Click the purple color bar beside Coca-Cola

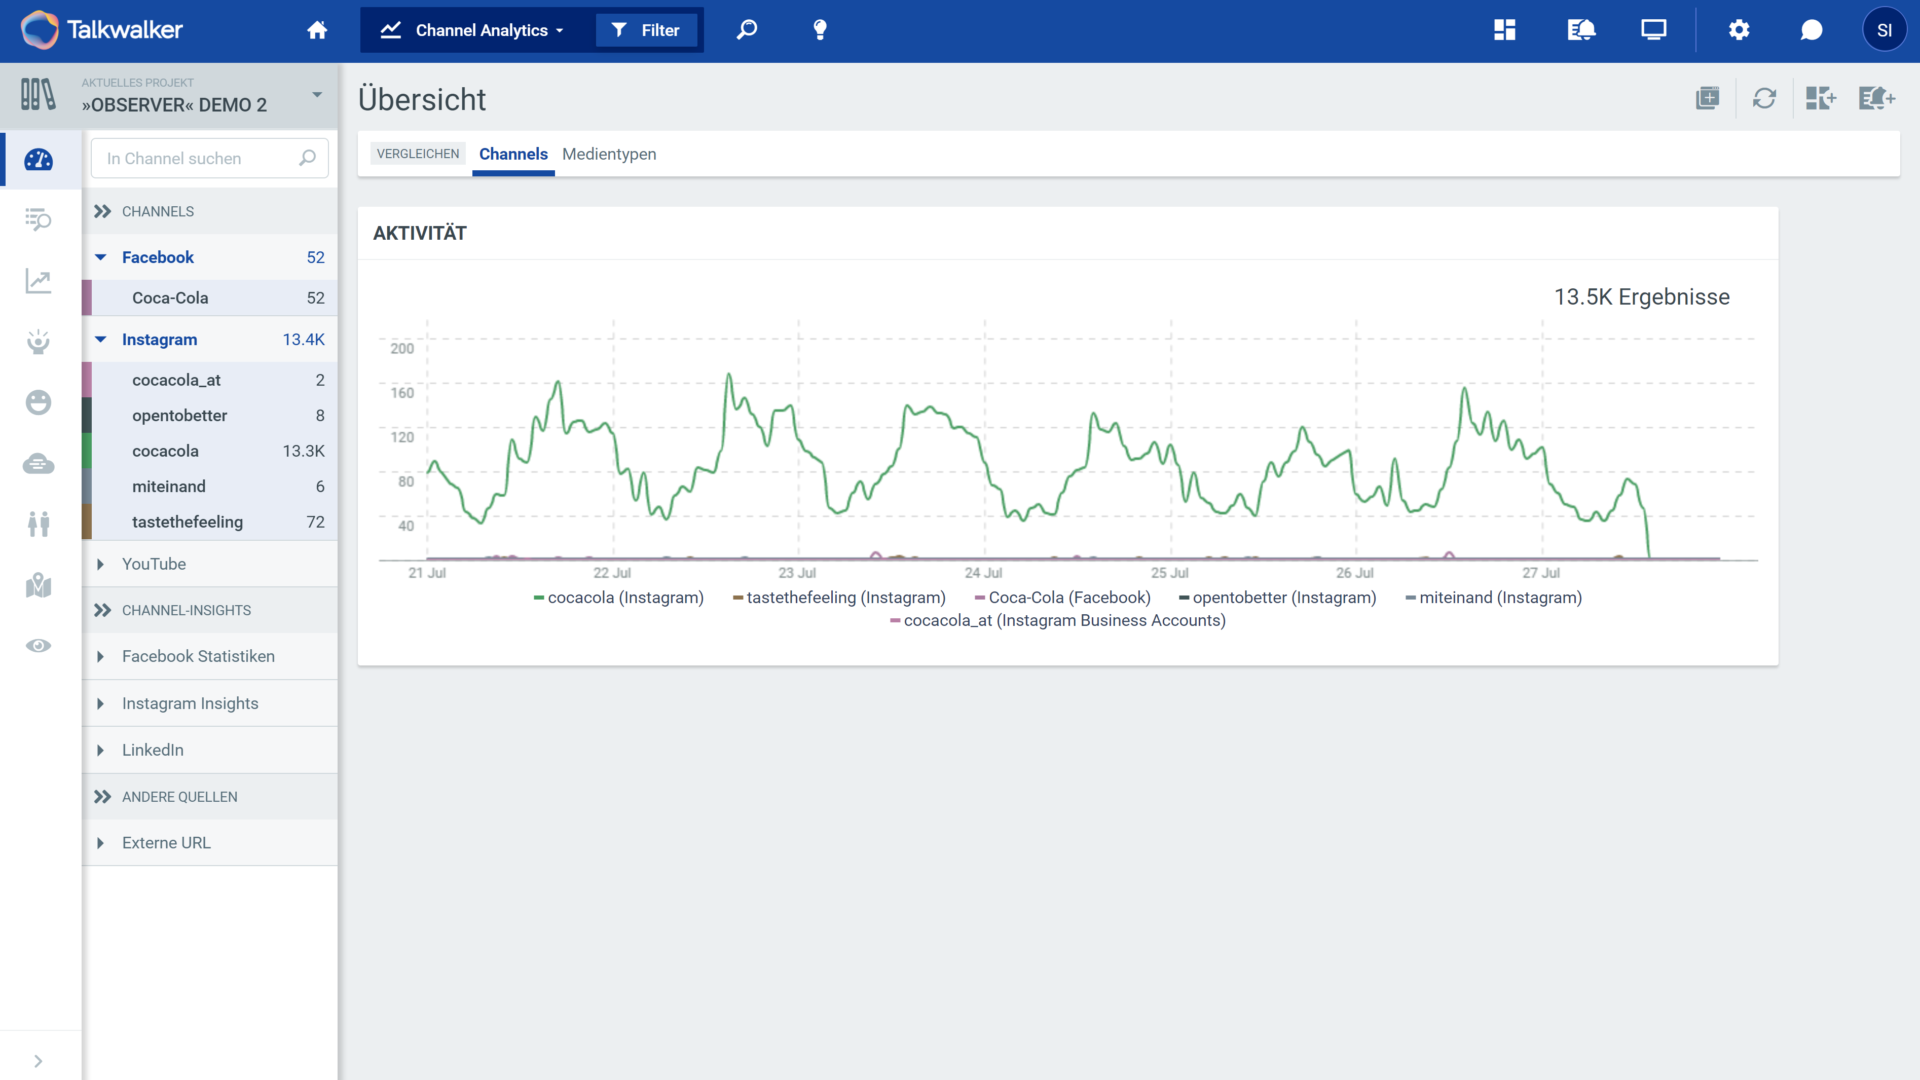click(x=87, y=298)
